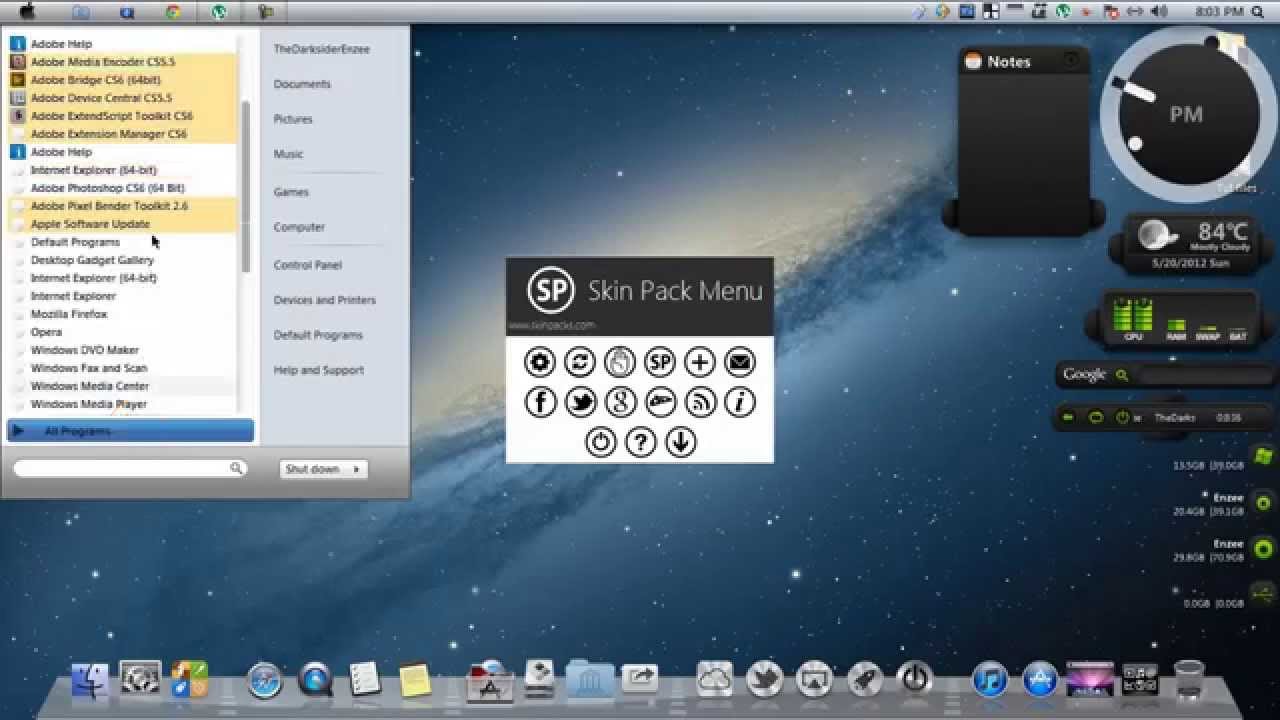Click the power icon in Skin Pack Menu
This screenshot has width=1280, height=720.
[600, 442]
